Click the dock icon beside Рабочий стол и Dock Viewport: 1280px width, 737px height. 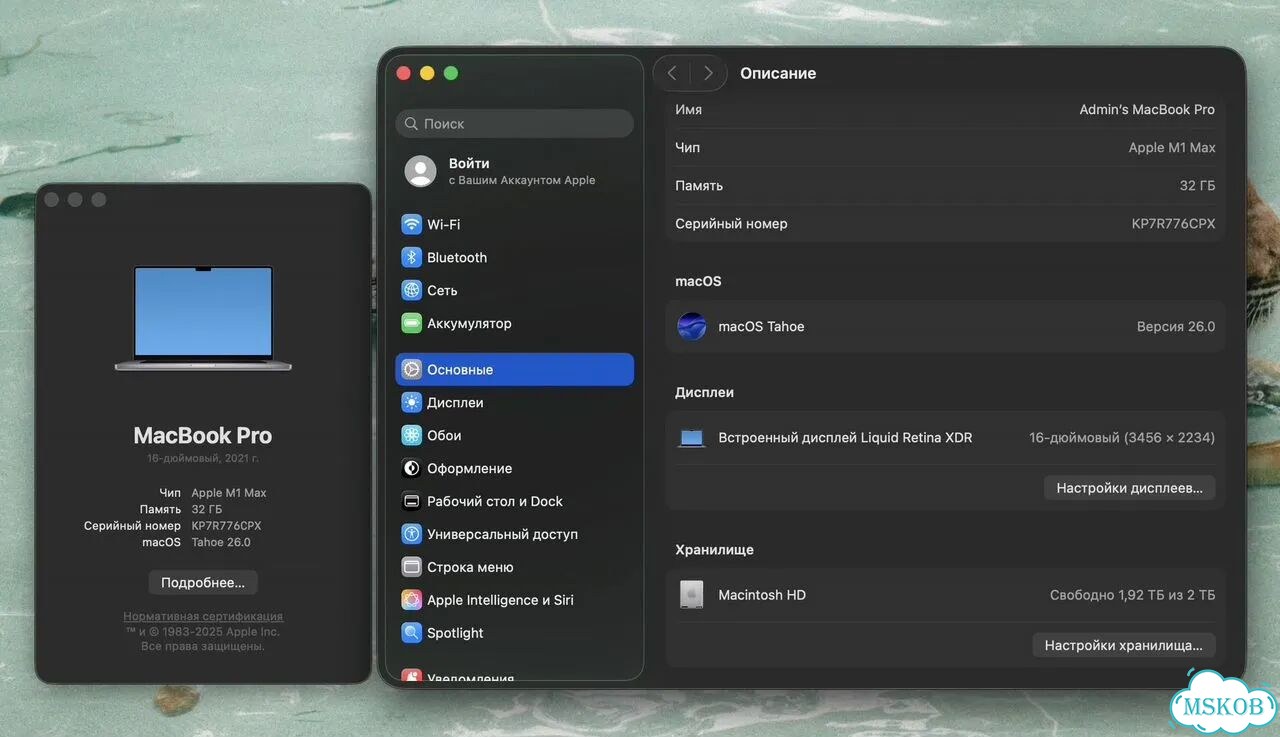pyautogui.click(x=411, y=501)
